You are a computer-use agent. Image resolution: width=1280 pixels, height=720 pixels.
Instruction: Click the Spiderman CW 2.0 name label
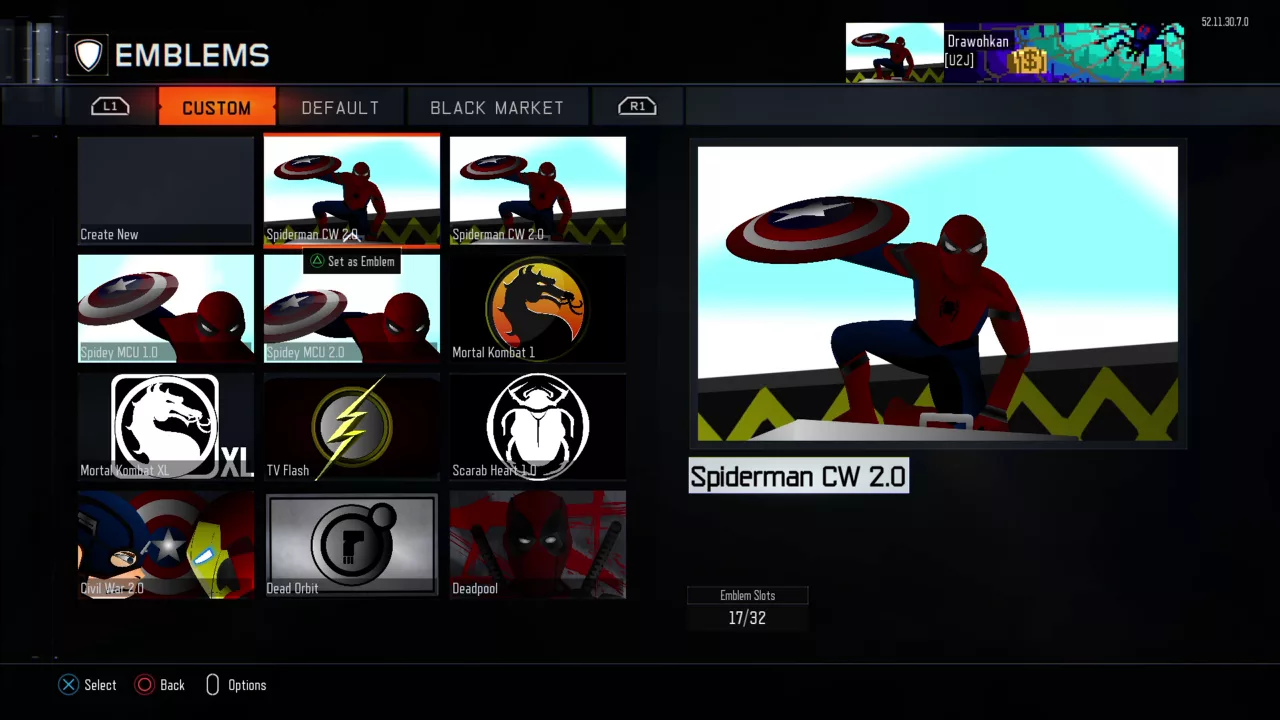coord(798,476)
